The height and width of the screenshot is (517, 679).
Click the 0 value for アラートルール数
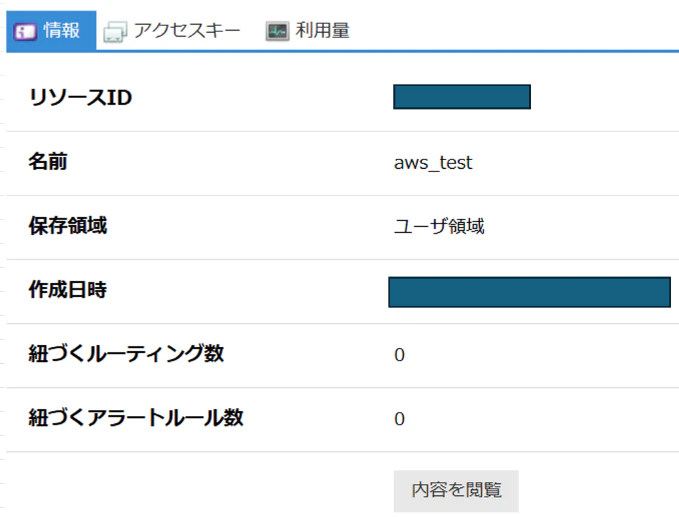[x=399, y=419]
